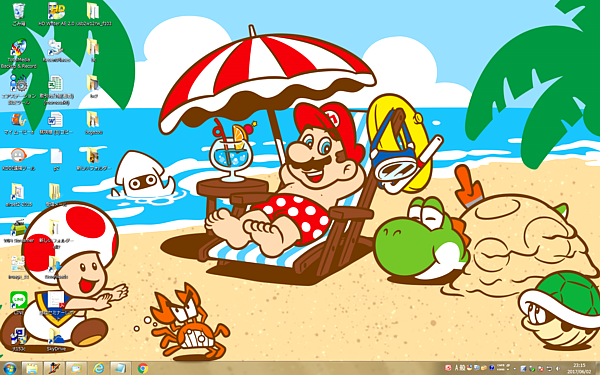Open the network tray icon

(549, 369)
